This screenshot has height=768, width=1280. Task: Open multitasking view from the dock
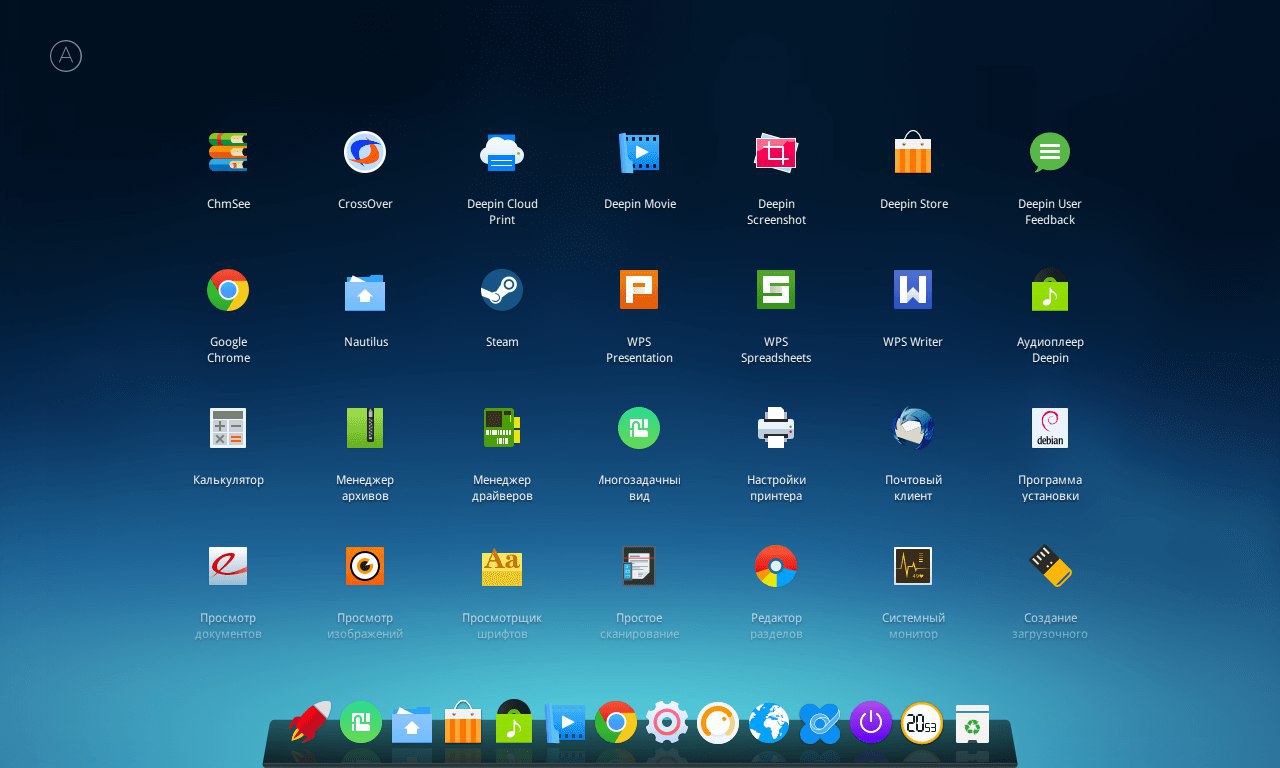(361, 722)
